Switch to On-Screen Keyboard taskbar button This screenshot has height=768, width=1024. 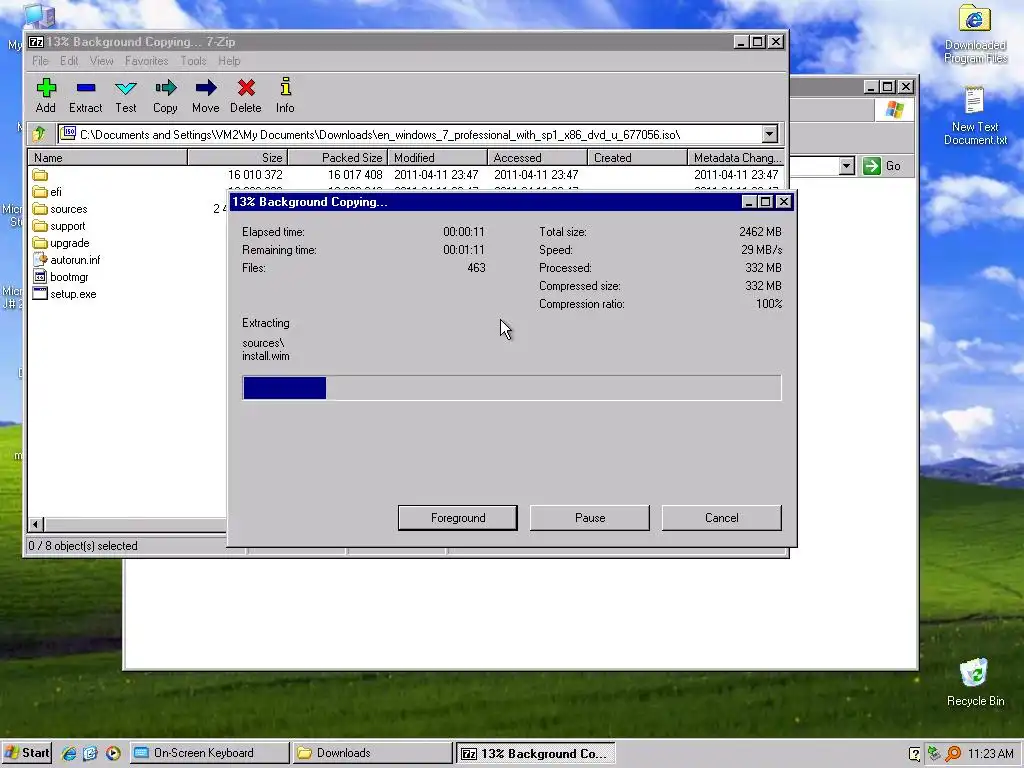(209, 753)
